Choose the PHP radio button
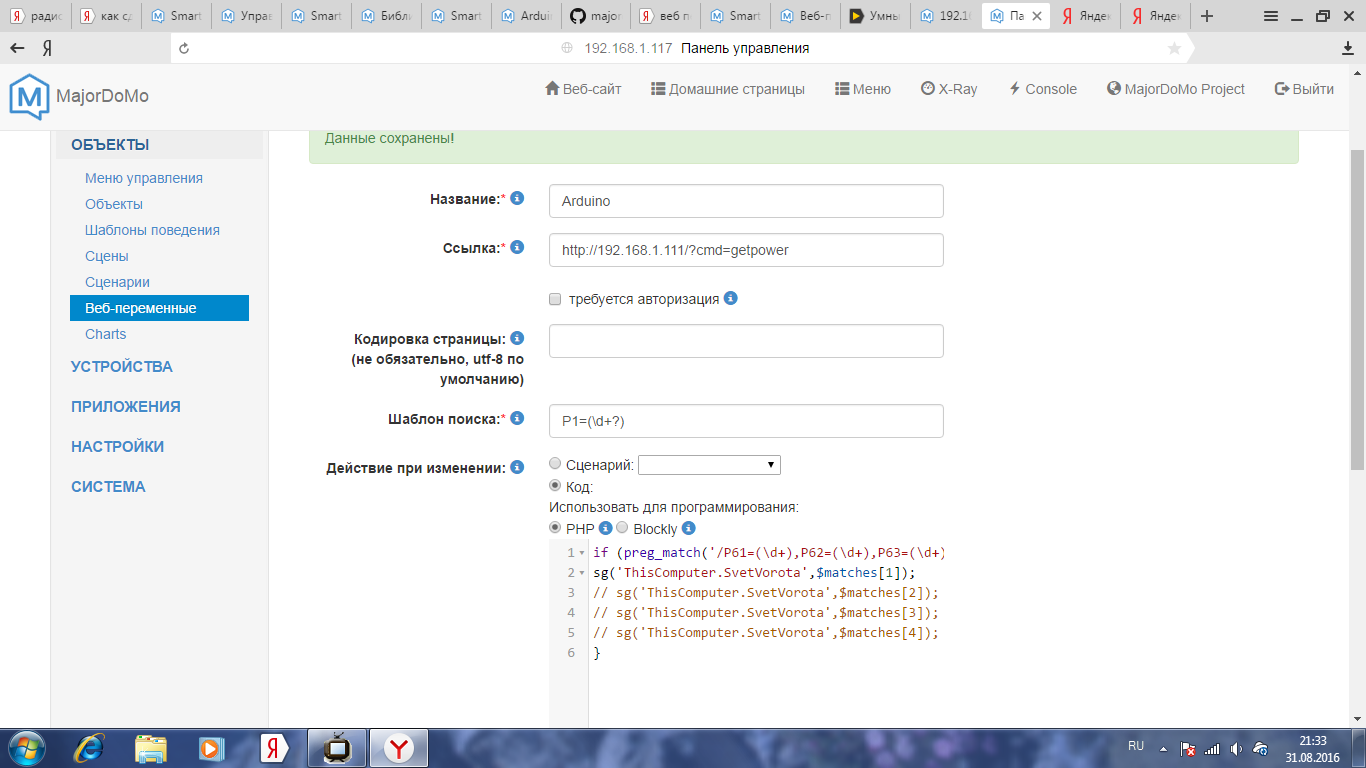 556,527
